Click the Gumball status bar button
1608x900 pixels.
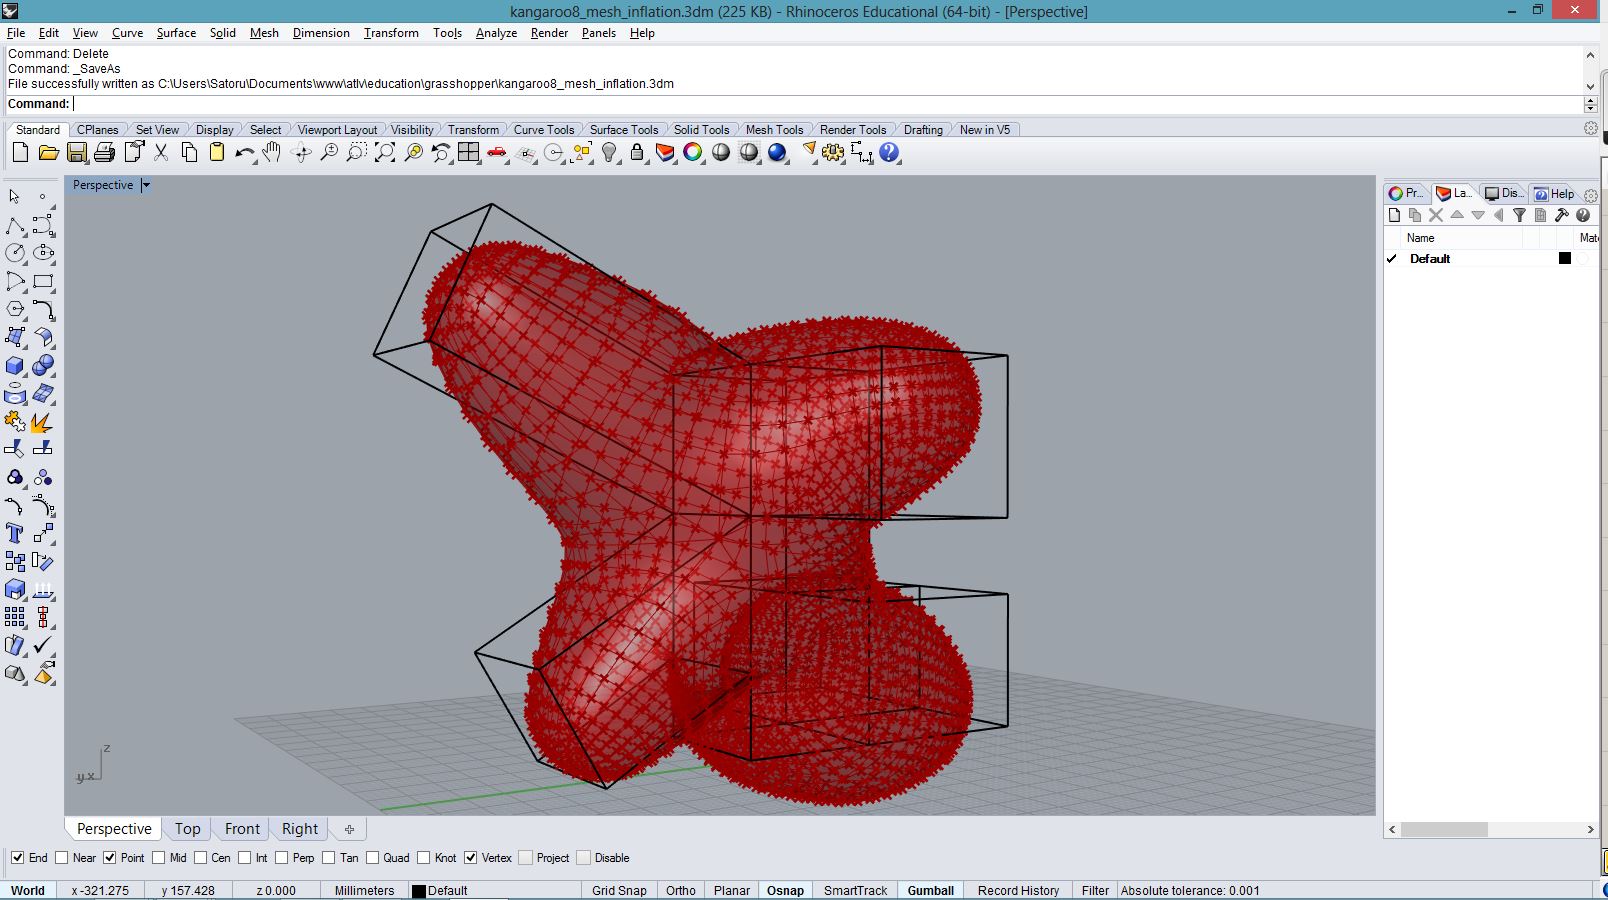coord(930,890)
